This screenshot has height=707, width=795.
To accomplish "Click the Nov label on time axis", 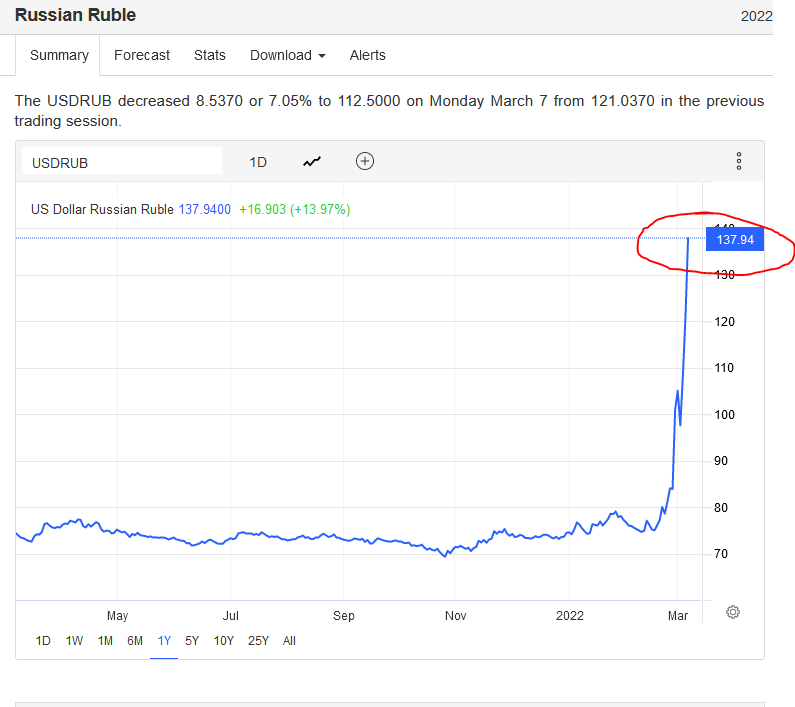I will click(455, 616).
